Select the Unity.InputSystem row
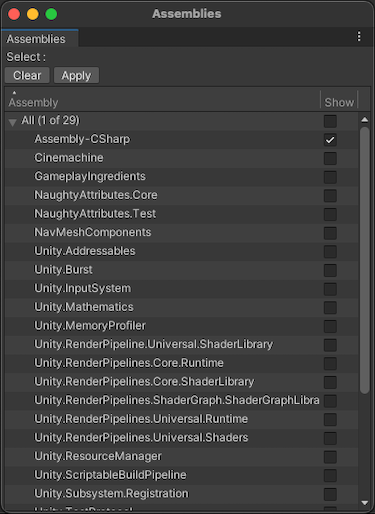 click(x=182, y=289)
